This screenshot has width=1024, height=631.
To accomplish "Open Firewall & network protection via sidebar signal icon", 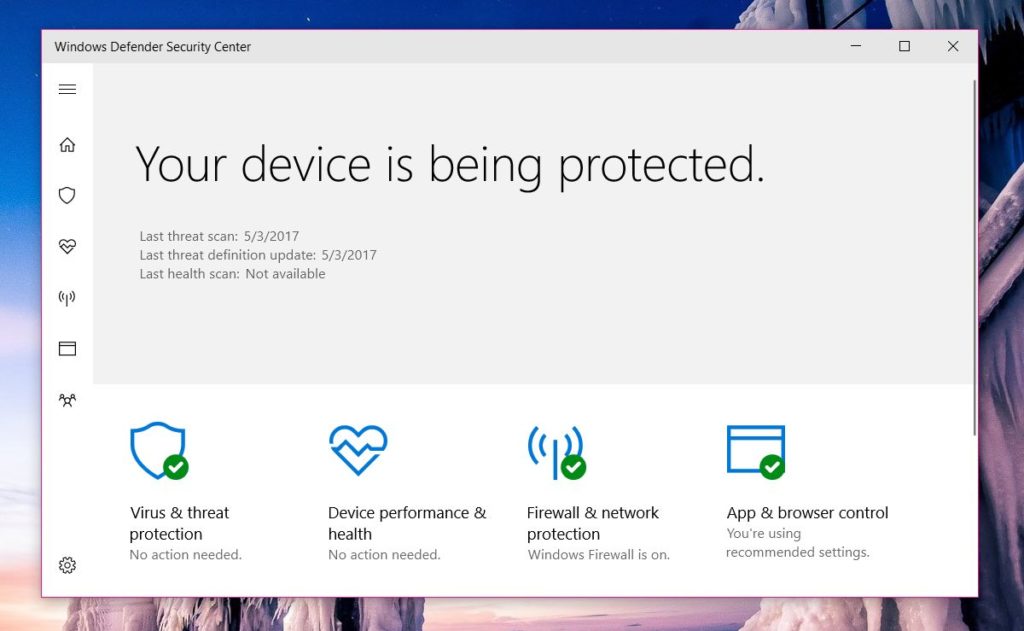I will tap(67, 297).
